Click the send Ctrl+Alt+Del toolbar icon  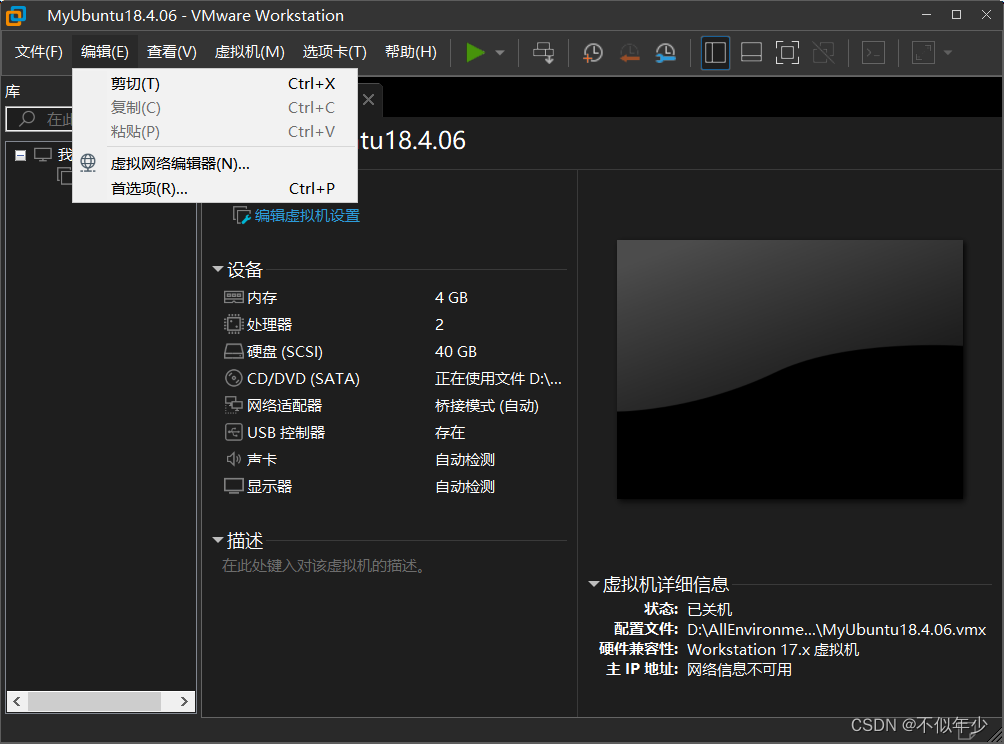coord(544,53)
